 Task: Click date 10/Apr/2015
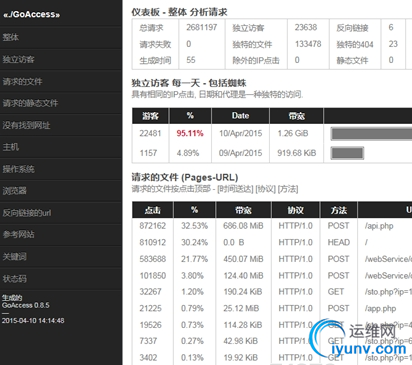pyautogui.click(x=240, y=133)
